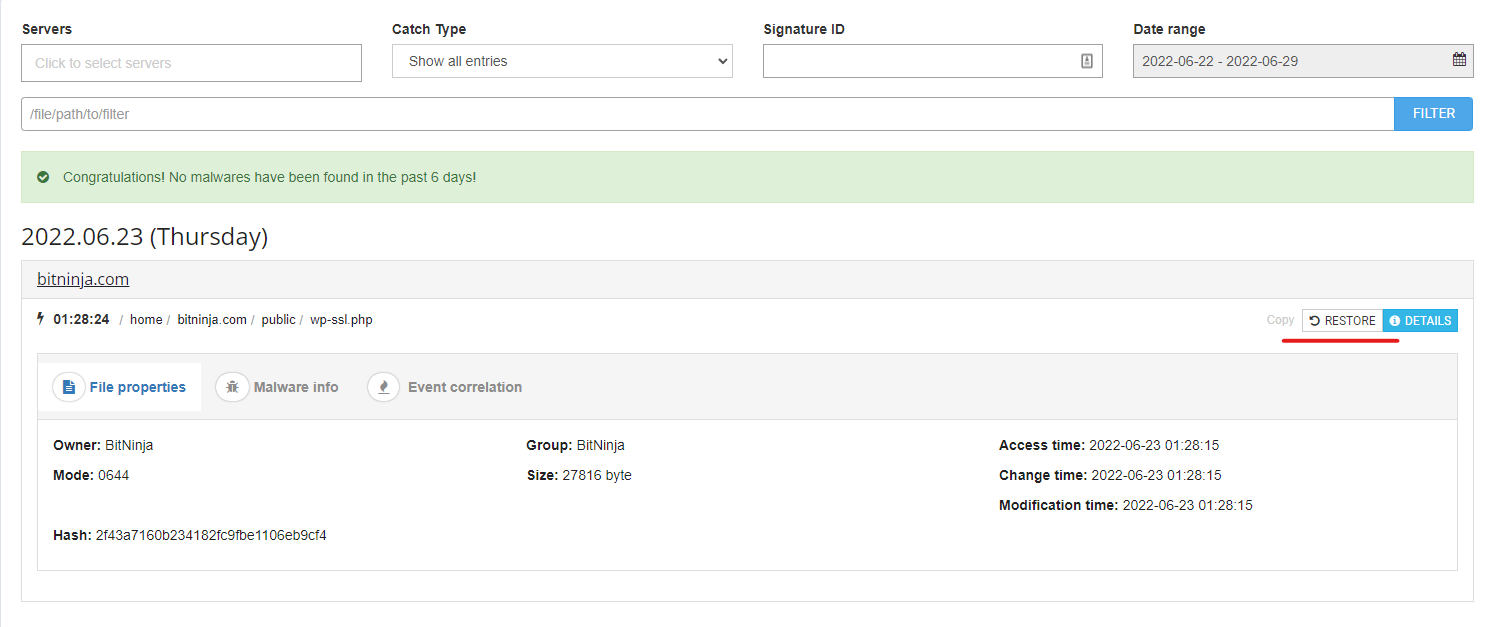Expand the Show all entries selector
This screenshot has width=1491, height=627.
click(x=562, y=60)
